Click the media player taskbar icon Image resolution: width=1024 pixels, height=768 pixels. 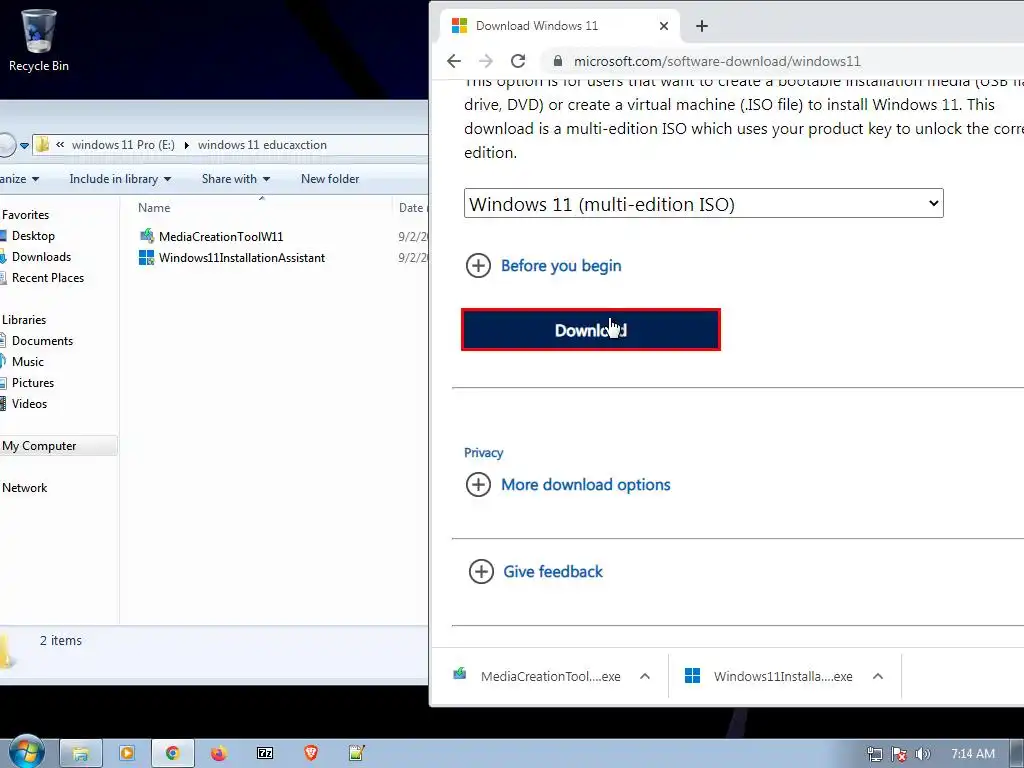click(x=127, y=753)
